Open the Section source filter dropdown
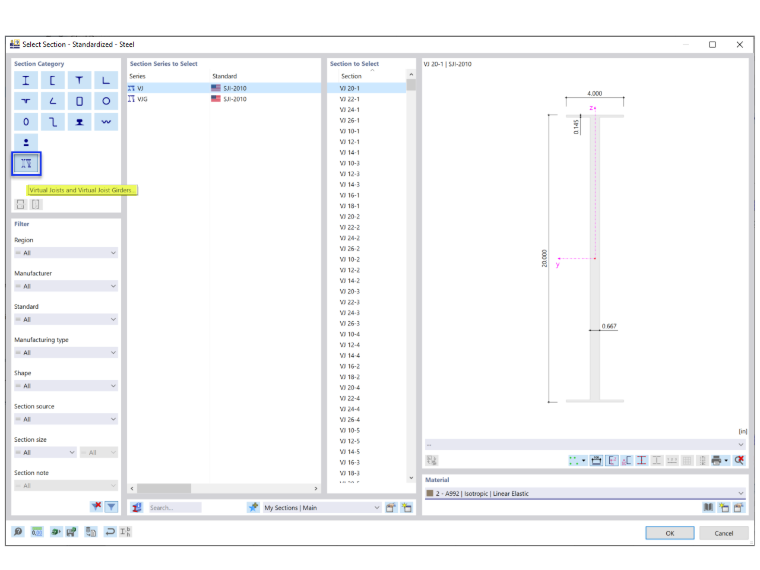This screenshot has width=760, height=570. 66,419
